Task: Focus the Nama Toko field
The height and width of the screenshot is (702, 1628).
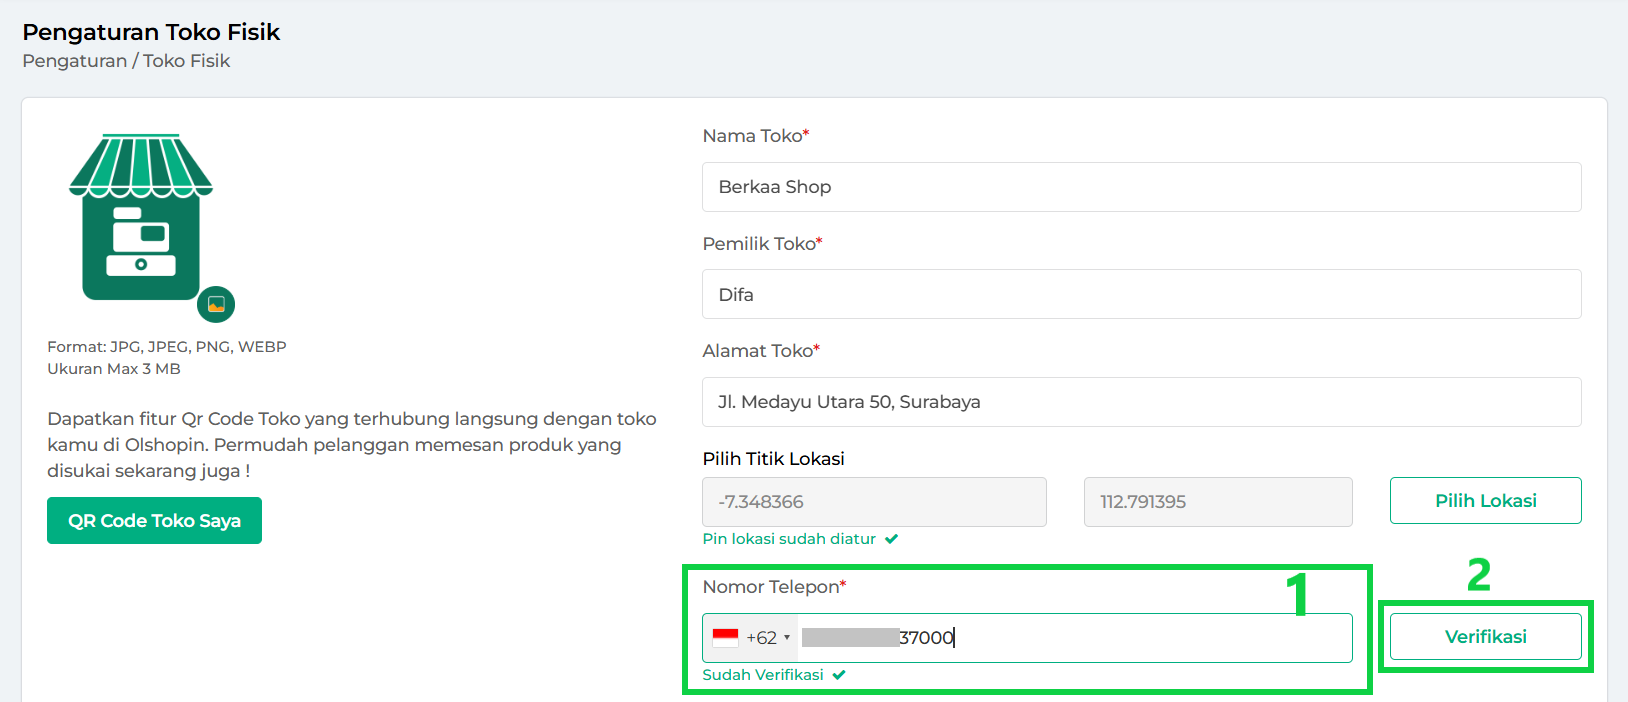Action: click(1141, 187)
